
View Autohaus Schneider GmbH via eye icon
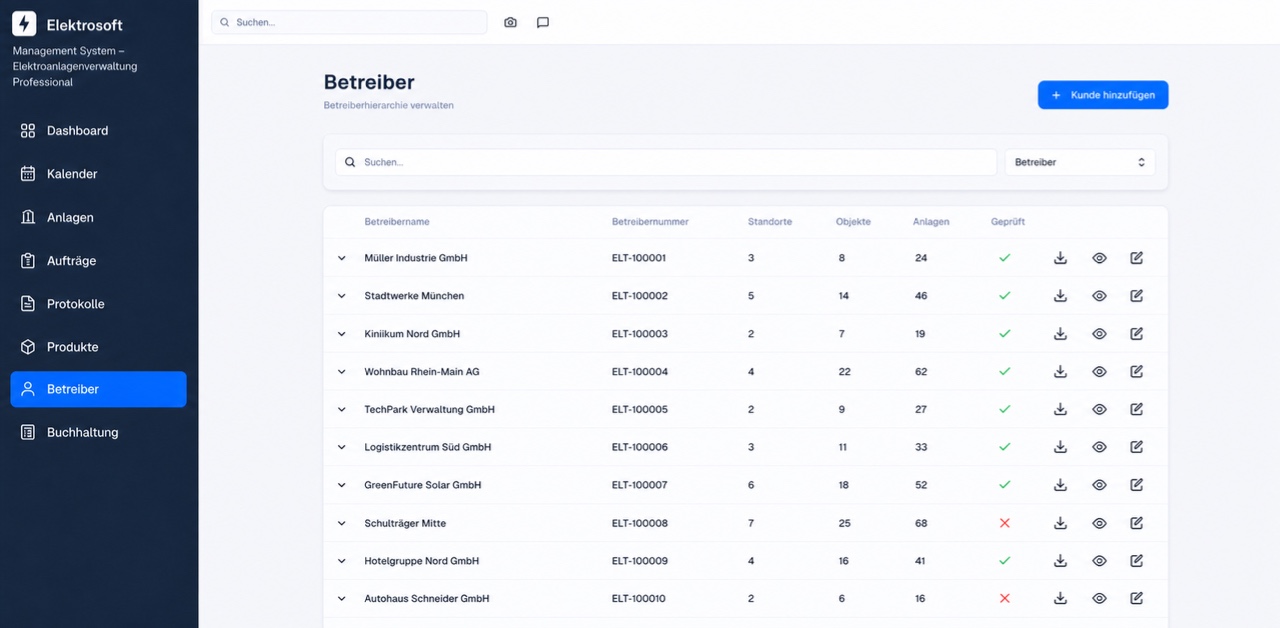coord(1099,598)
